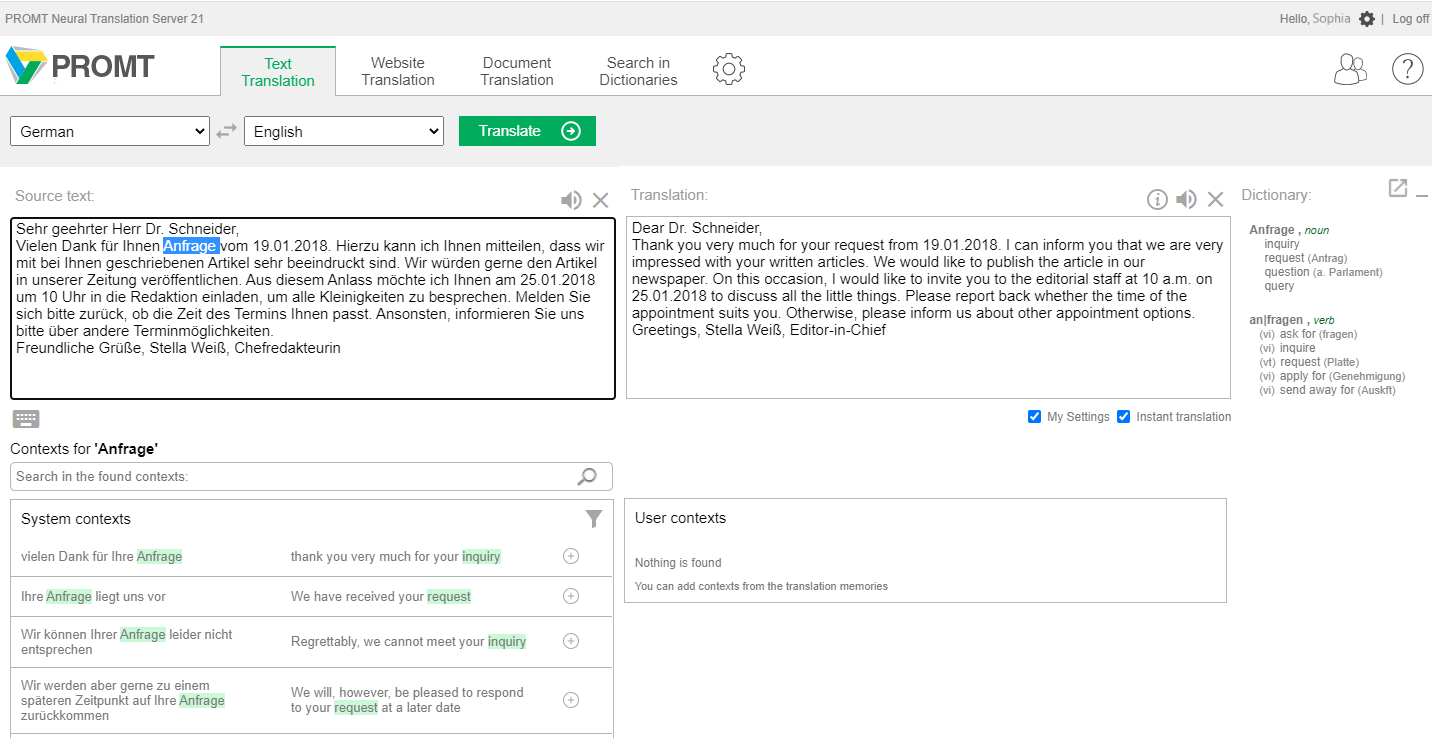Filter the system contexts list
Viewport: 1432px width, 738px height.
pos(594,518)
